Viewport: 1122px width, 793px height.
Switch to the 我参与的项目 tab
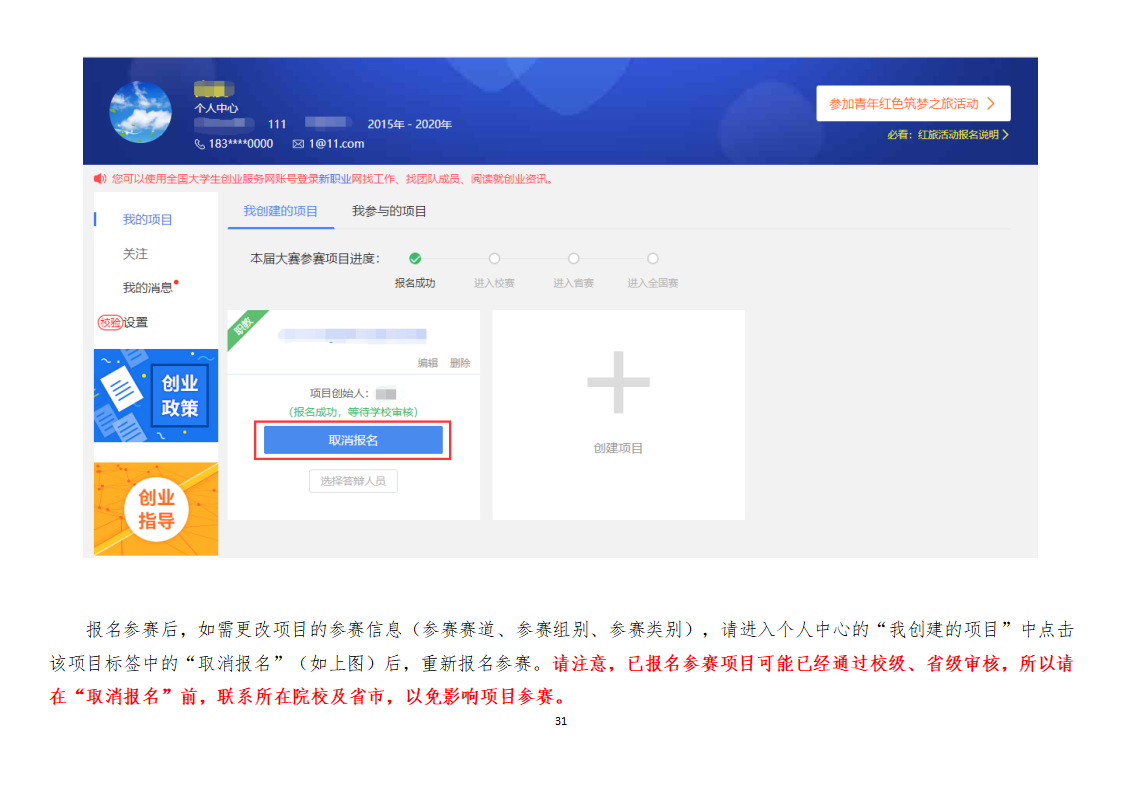(x=389, y=211)
